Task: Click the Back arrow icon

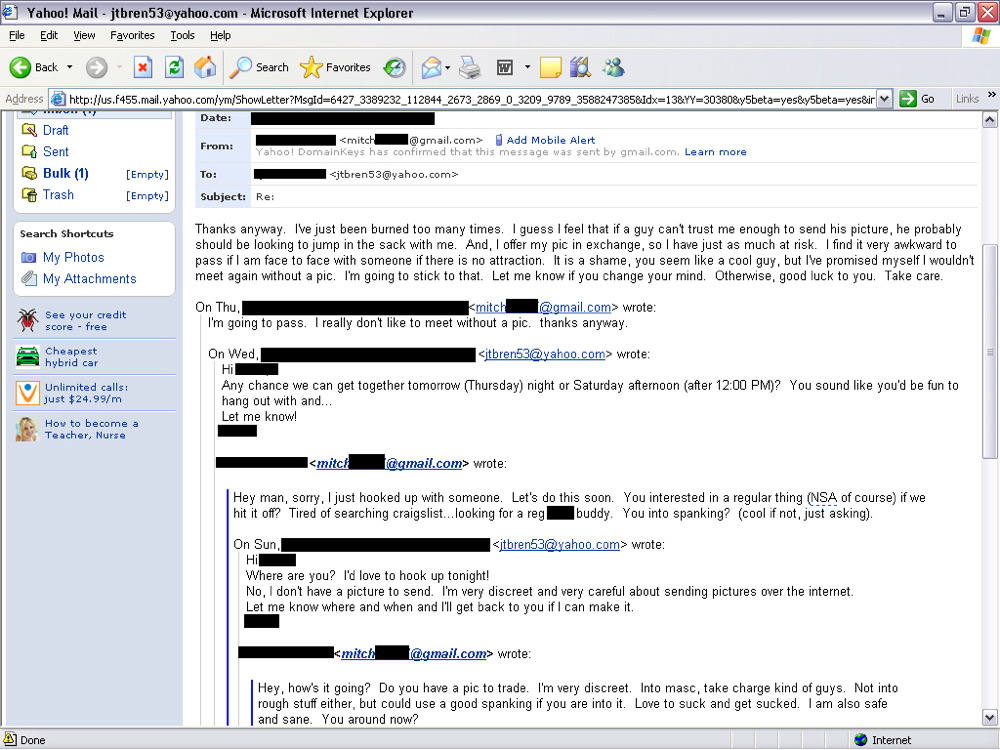Action: point(20,67)
